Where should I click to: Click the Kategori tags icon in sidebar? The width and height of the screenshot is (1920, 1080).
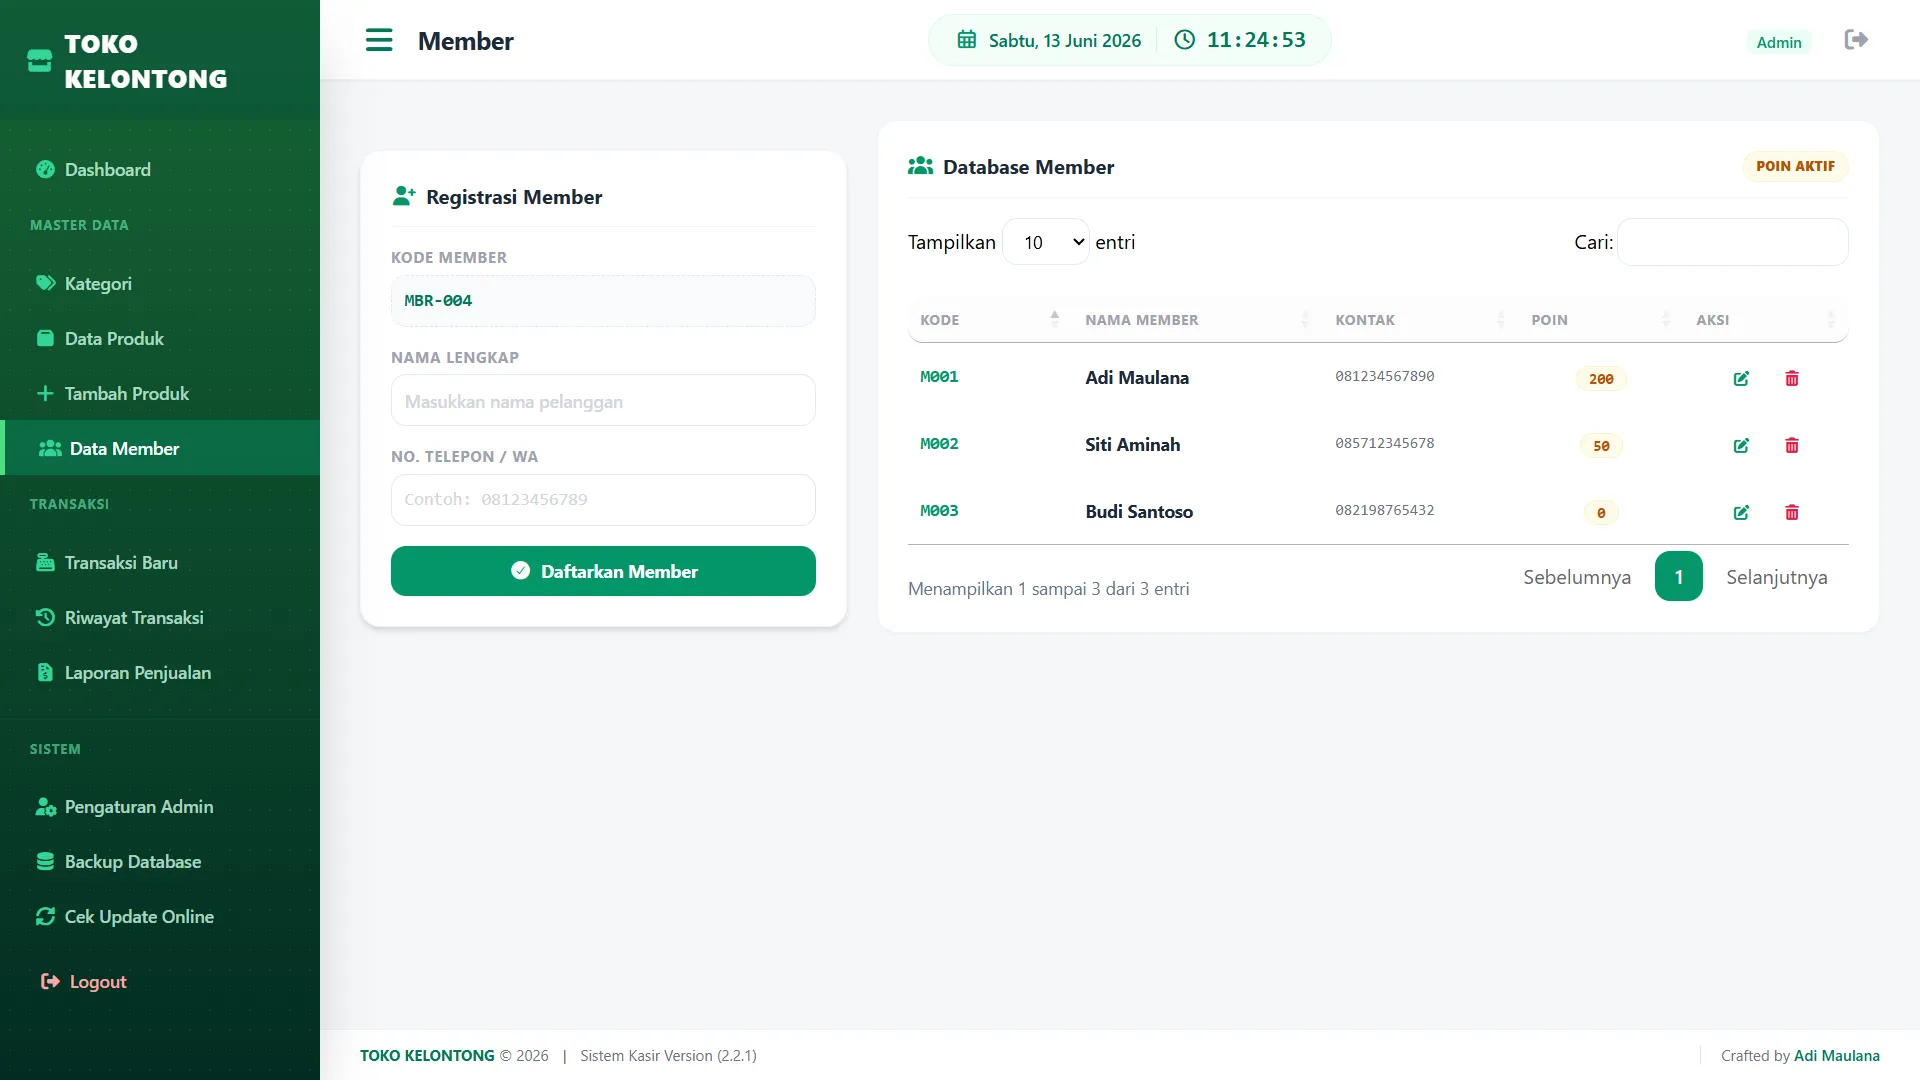[45, 283]
